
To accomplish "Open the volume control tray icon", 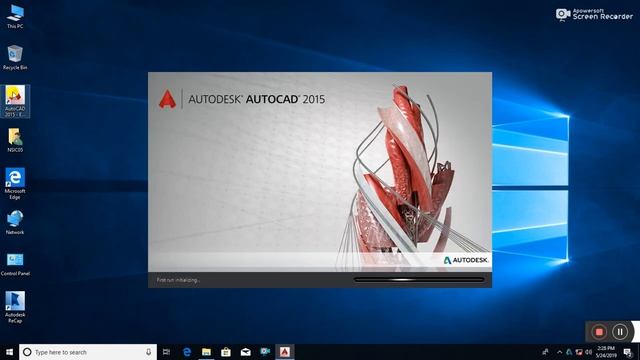I will [x=588, y=352].
